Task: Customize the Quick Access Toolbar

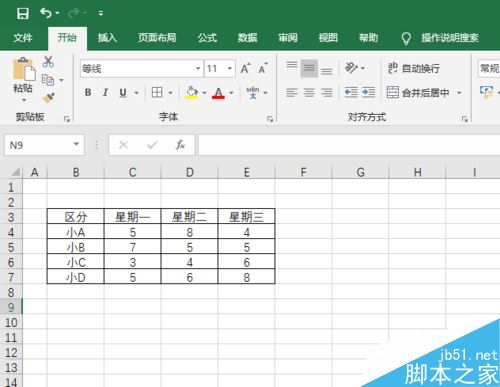Action: [101, 13]
